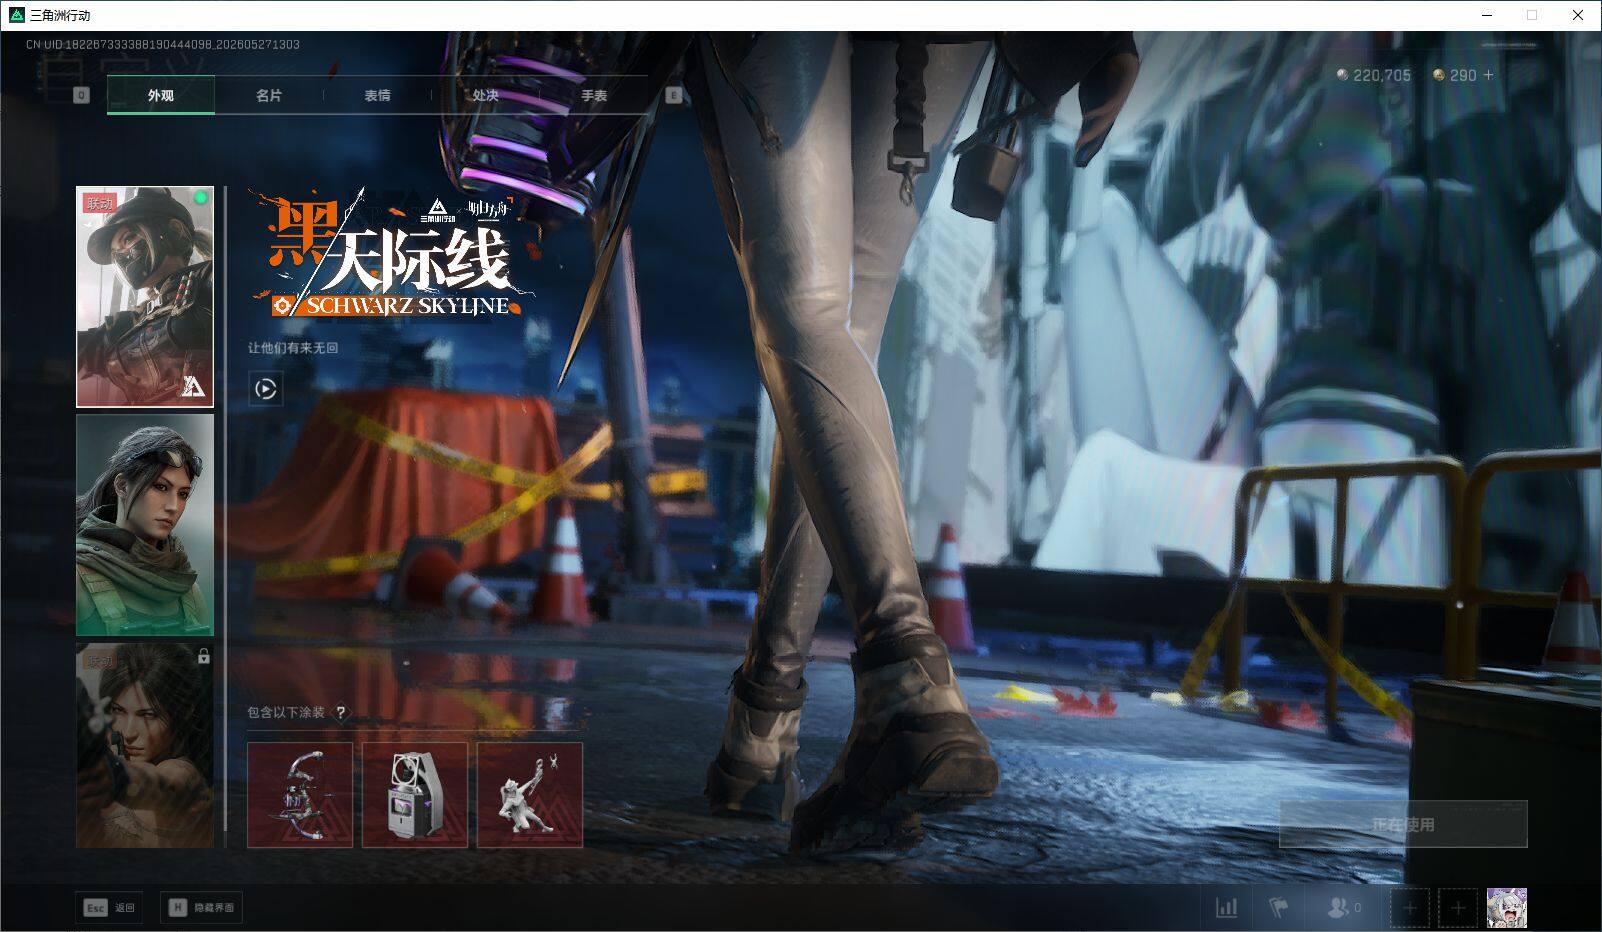
Task: Open the player avatar profile picture
Action: [1506, 908]
